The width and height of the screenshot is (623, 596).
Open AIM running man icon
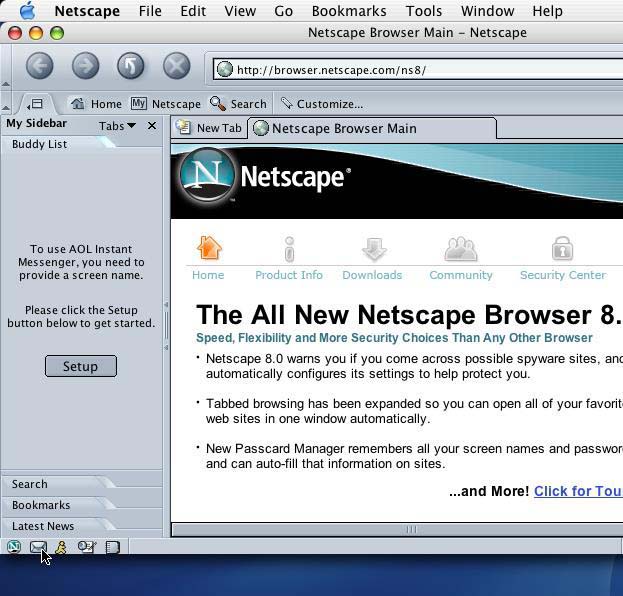(x=61, y=547)
